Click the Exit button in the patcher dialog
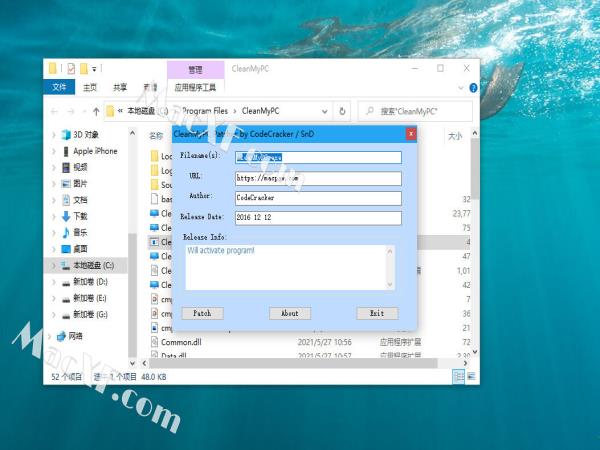This screenshot has height=450, width=600. pyautogui.click(x=377, y=313)
